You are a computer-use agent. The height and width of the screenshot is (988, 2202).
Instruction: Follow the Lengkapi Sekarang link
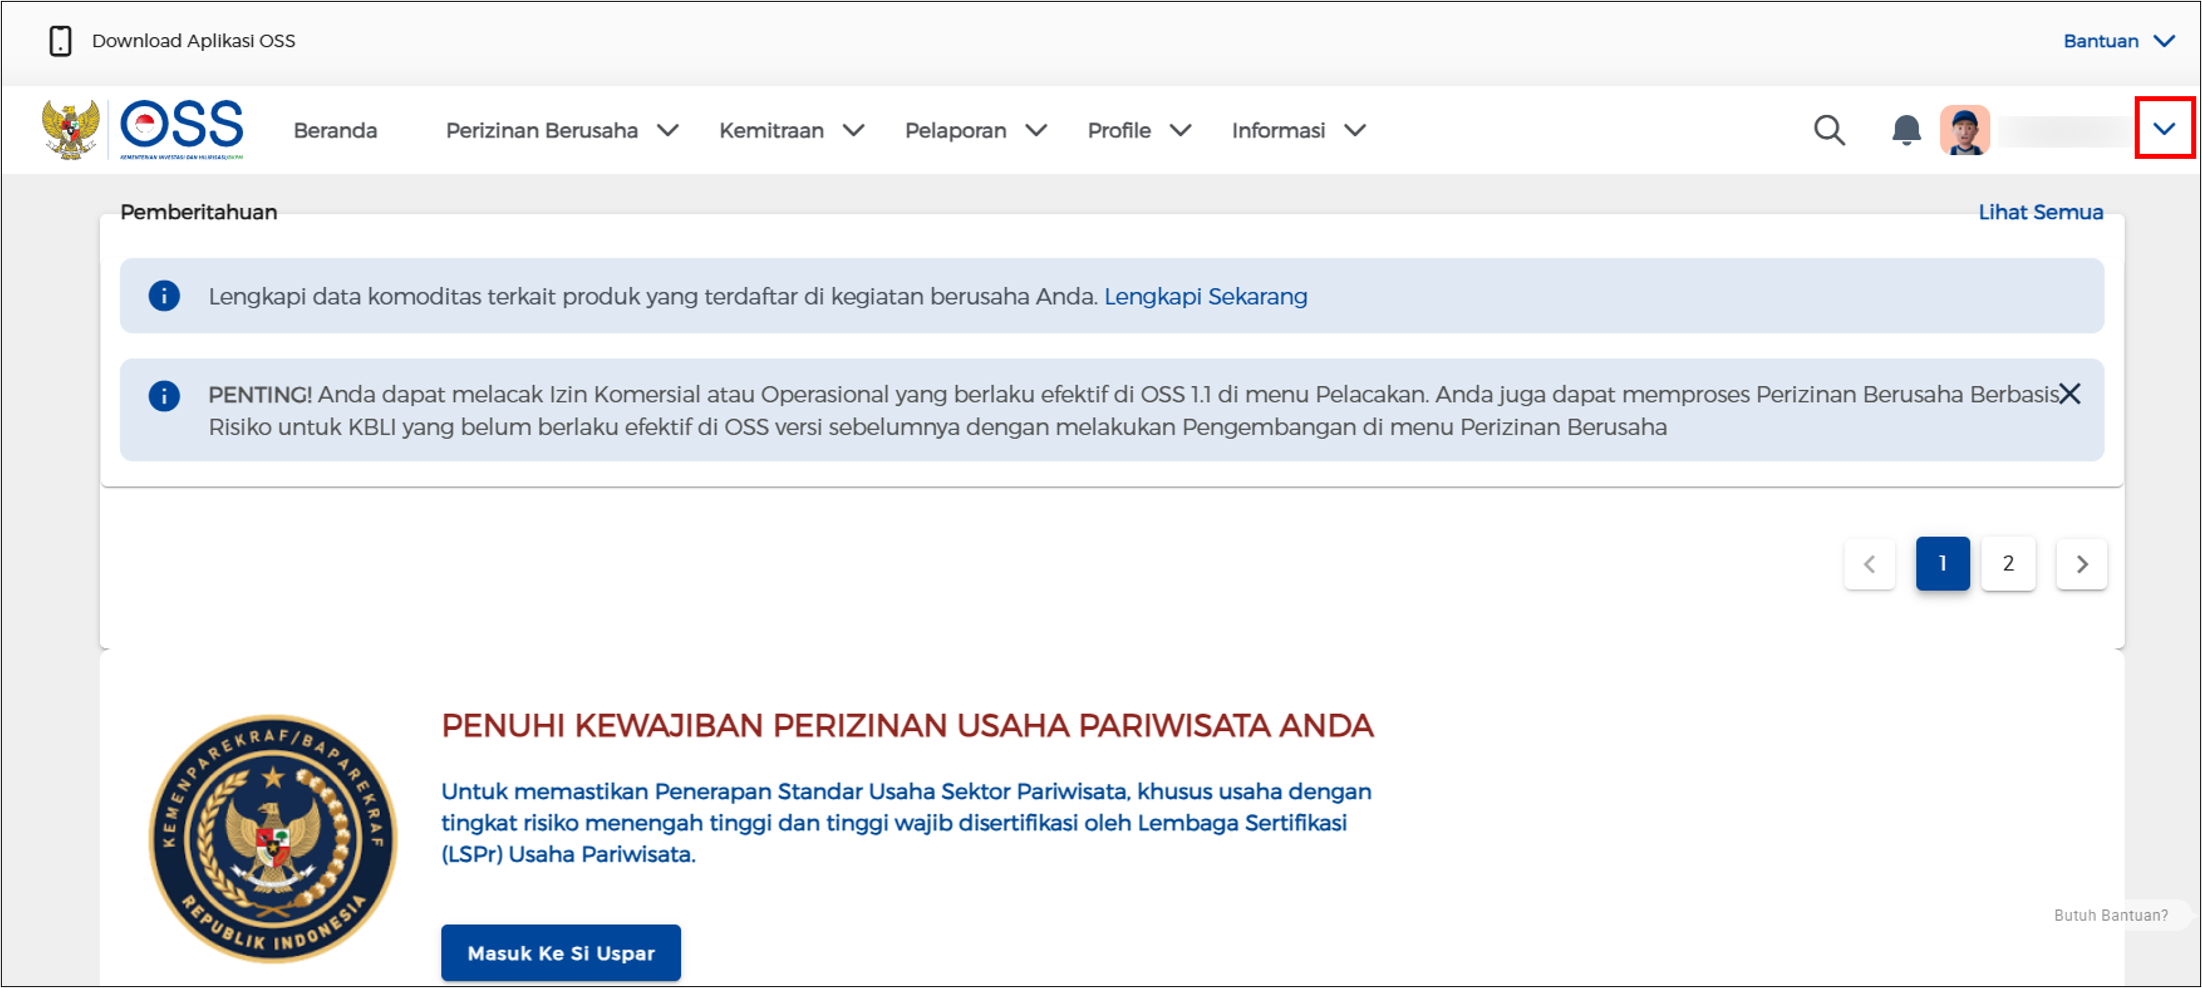(x=1205, y=296)
